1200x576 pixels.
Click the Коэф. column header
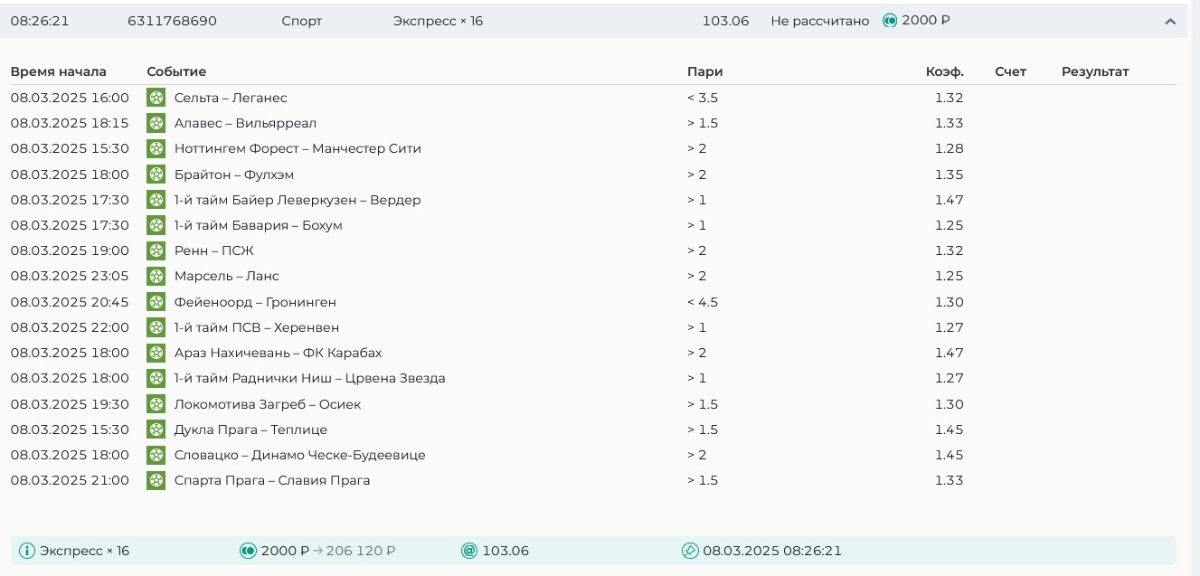[945, 72]
